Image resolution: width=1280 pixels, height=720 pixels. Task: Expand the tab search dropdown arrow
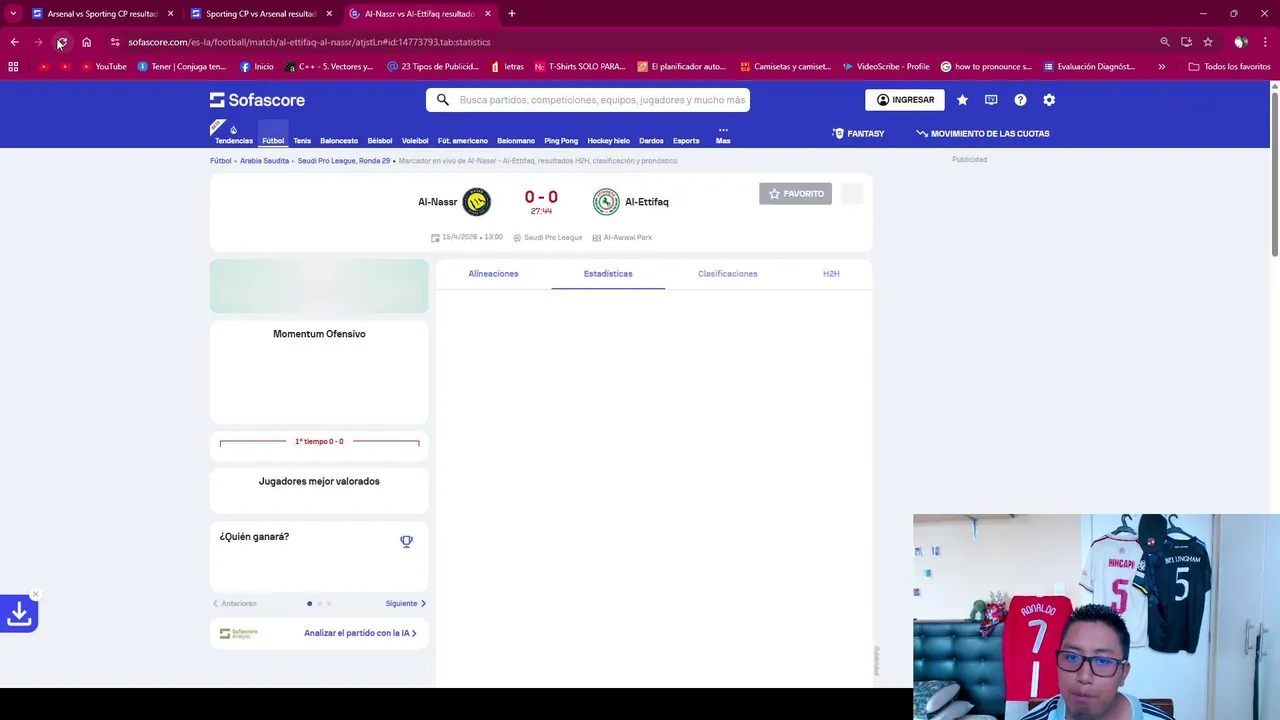pos(13,14)
